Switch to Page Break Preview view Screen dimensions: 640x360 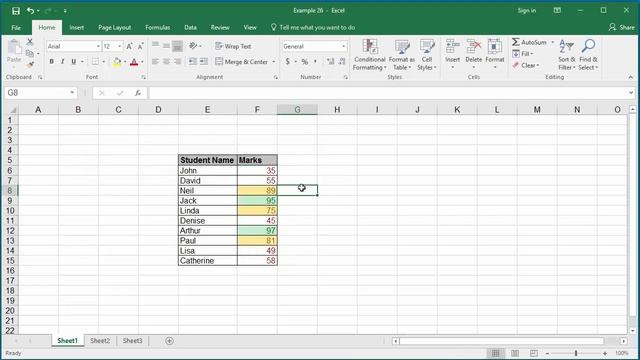[534, 353]
